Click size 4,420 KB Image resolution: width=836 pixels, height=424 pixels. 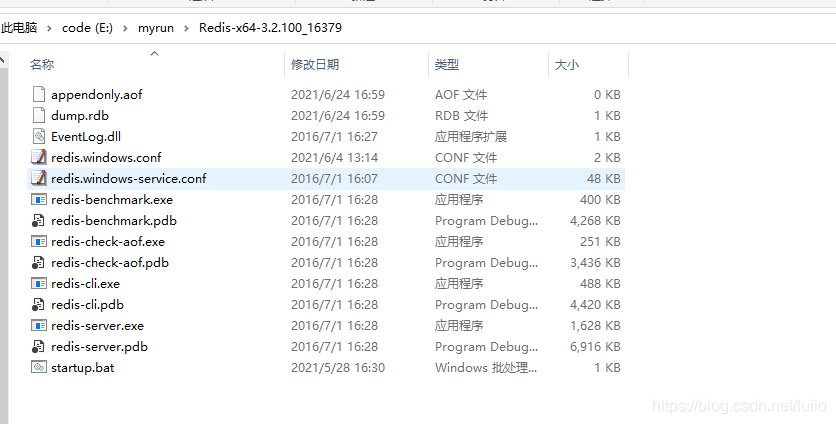[x=596, y=305]
